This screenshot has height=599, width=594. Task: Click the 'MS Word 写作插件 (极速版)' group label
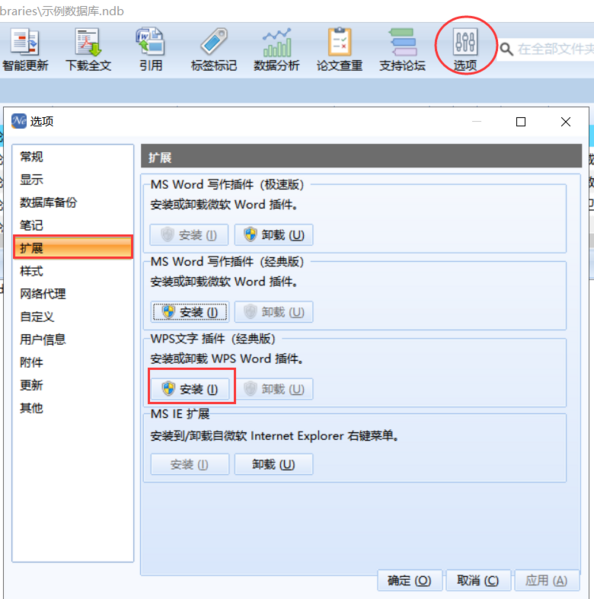tap(227, 185)
